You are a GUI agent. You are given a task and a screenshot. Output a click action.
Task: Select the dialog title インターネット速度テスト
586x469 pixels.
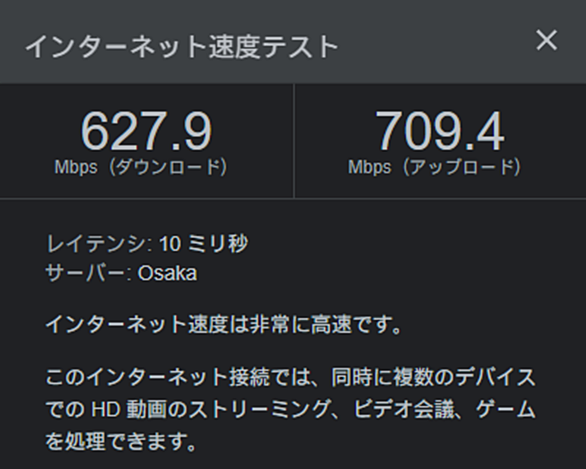(x=181, y=47)
